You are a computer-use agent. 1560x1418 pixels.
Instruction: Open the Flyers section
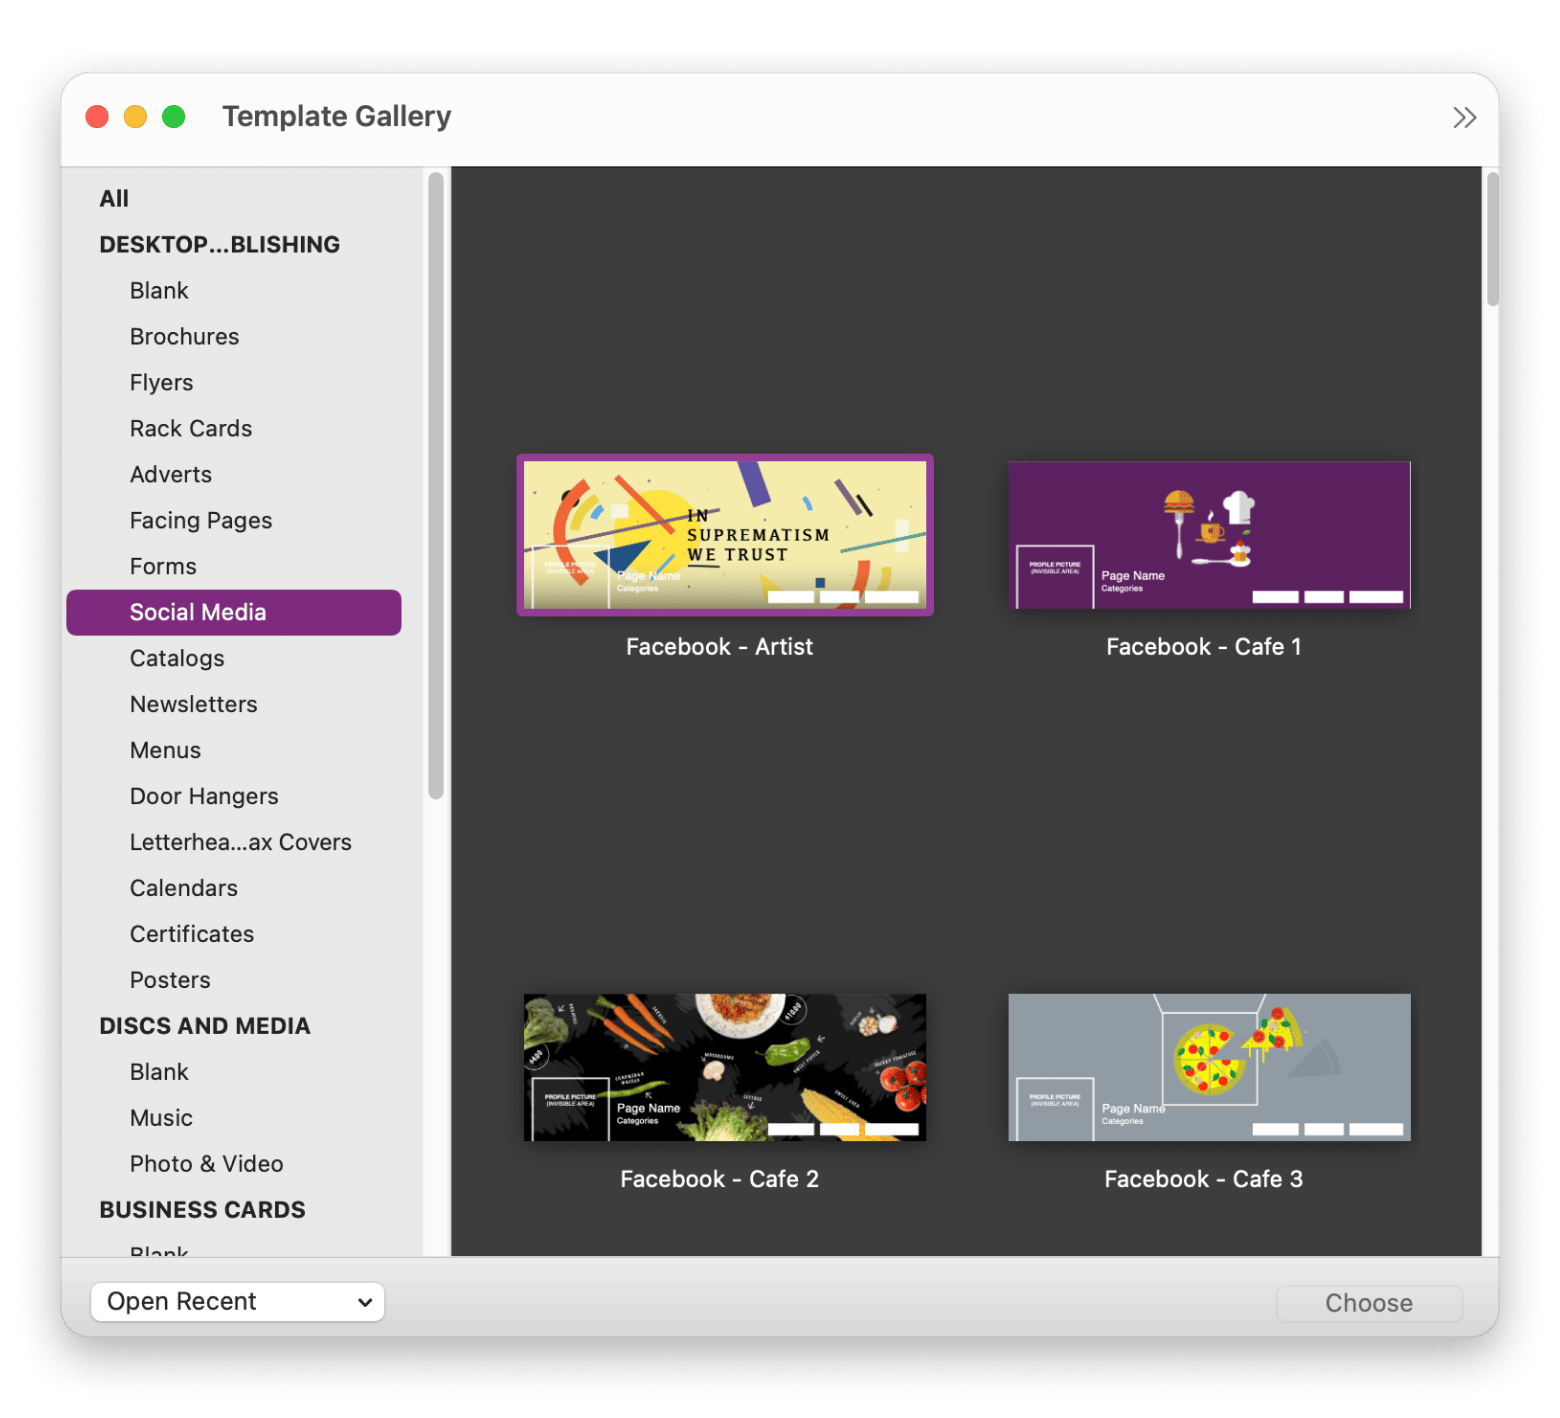point(161,382)
